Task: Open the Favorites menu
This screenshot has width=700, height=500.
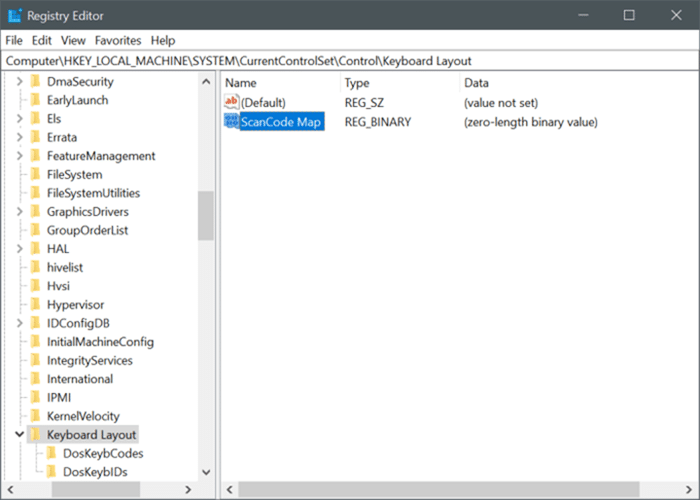Action: (x=118, y=41)
